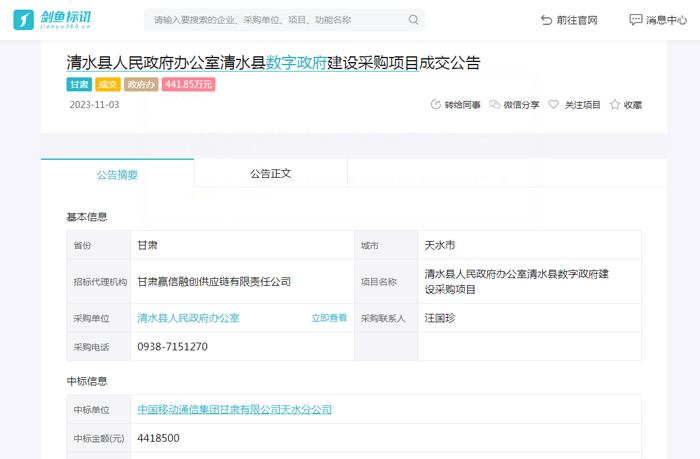This screenshot has width=700, height=459.
Task: Click the 关注项目 heart icon
Action: coord(554,104)
